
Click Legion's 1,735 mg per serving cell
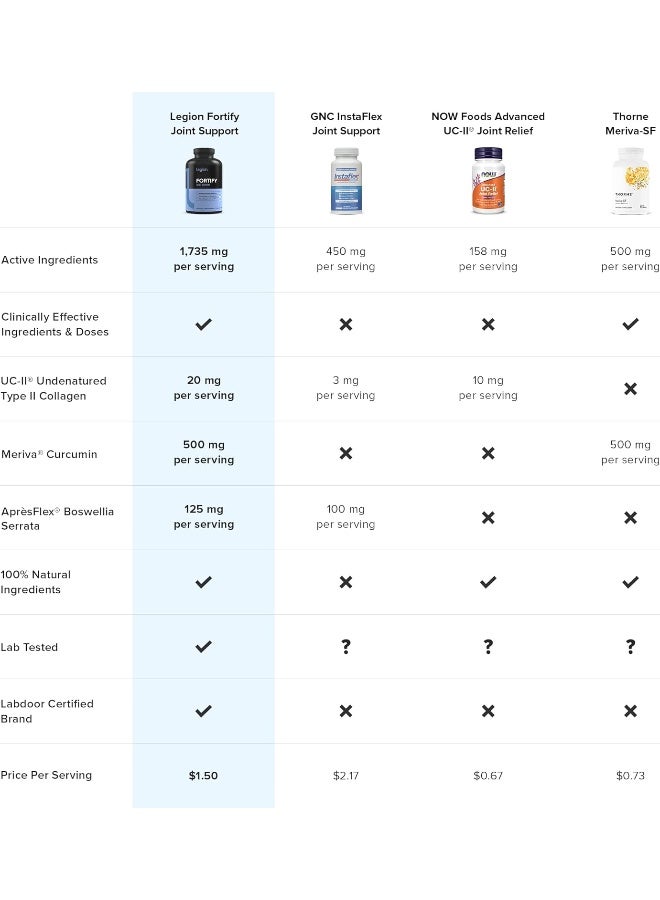[204, 259]
